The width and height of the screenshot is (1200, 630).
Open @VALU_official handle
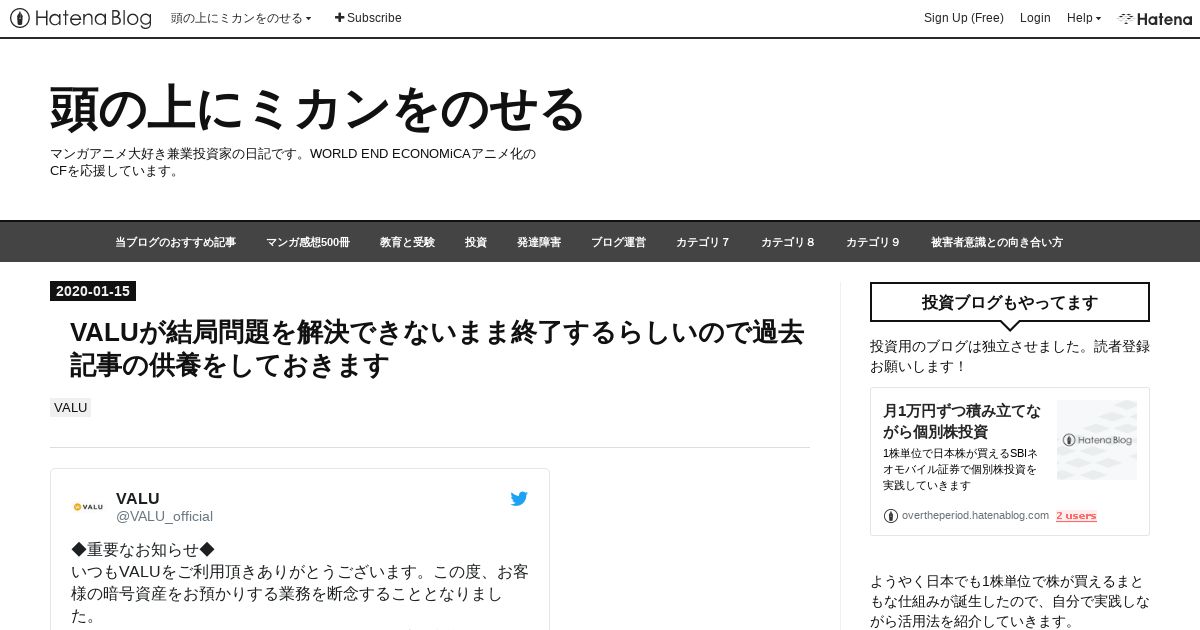(x=164, y=516)
